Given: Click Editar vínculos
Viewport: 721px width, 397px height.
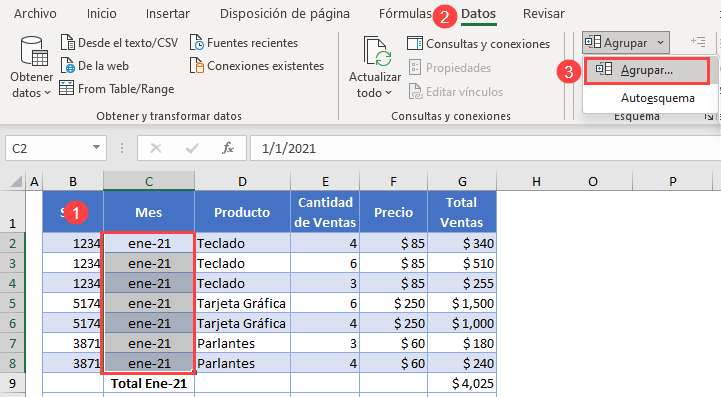Looking at the screenshot, I should coord(456,92).
